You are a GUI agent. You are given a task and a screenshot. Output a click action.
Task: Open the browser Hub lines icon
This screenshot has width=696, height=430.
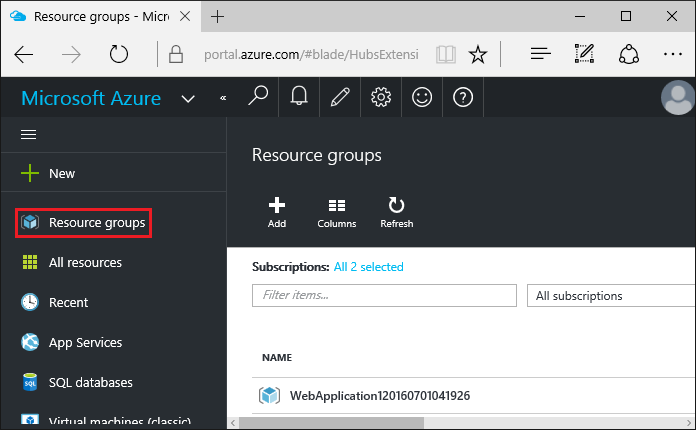(x=541, y=54)
